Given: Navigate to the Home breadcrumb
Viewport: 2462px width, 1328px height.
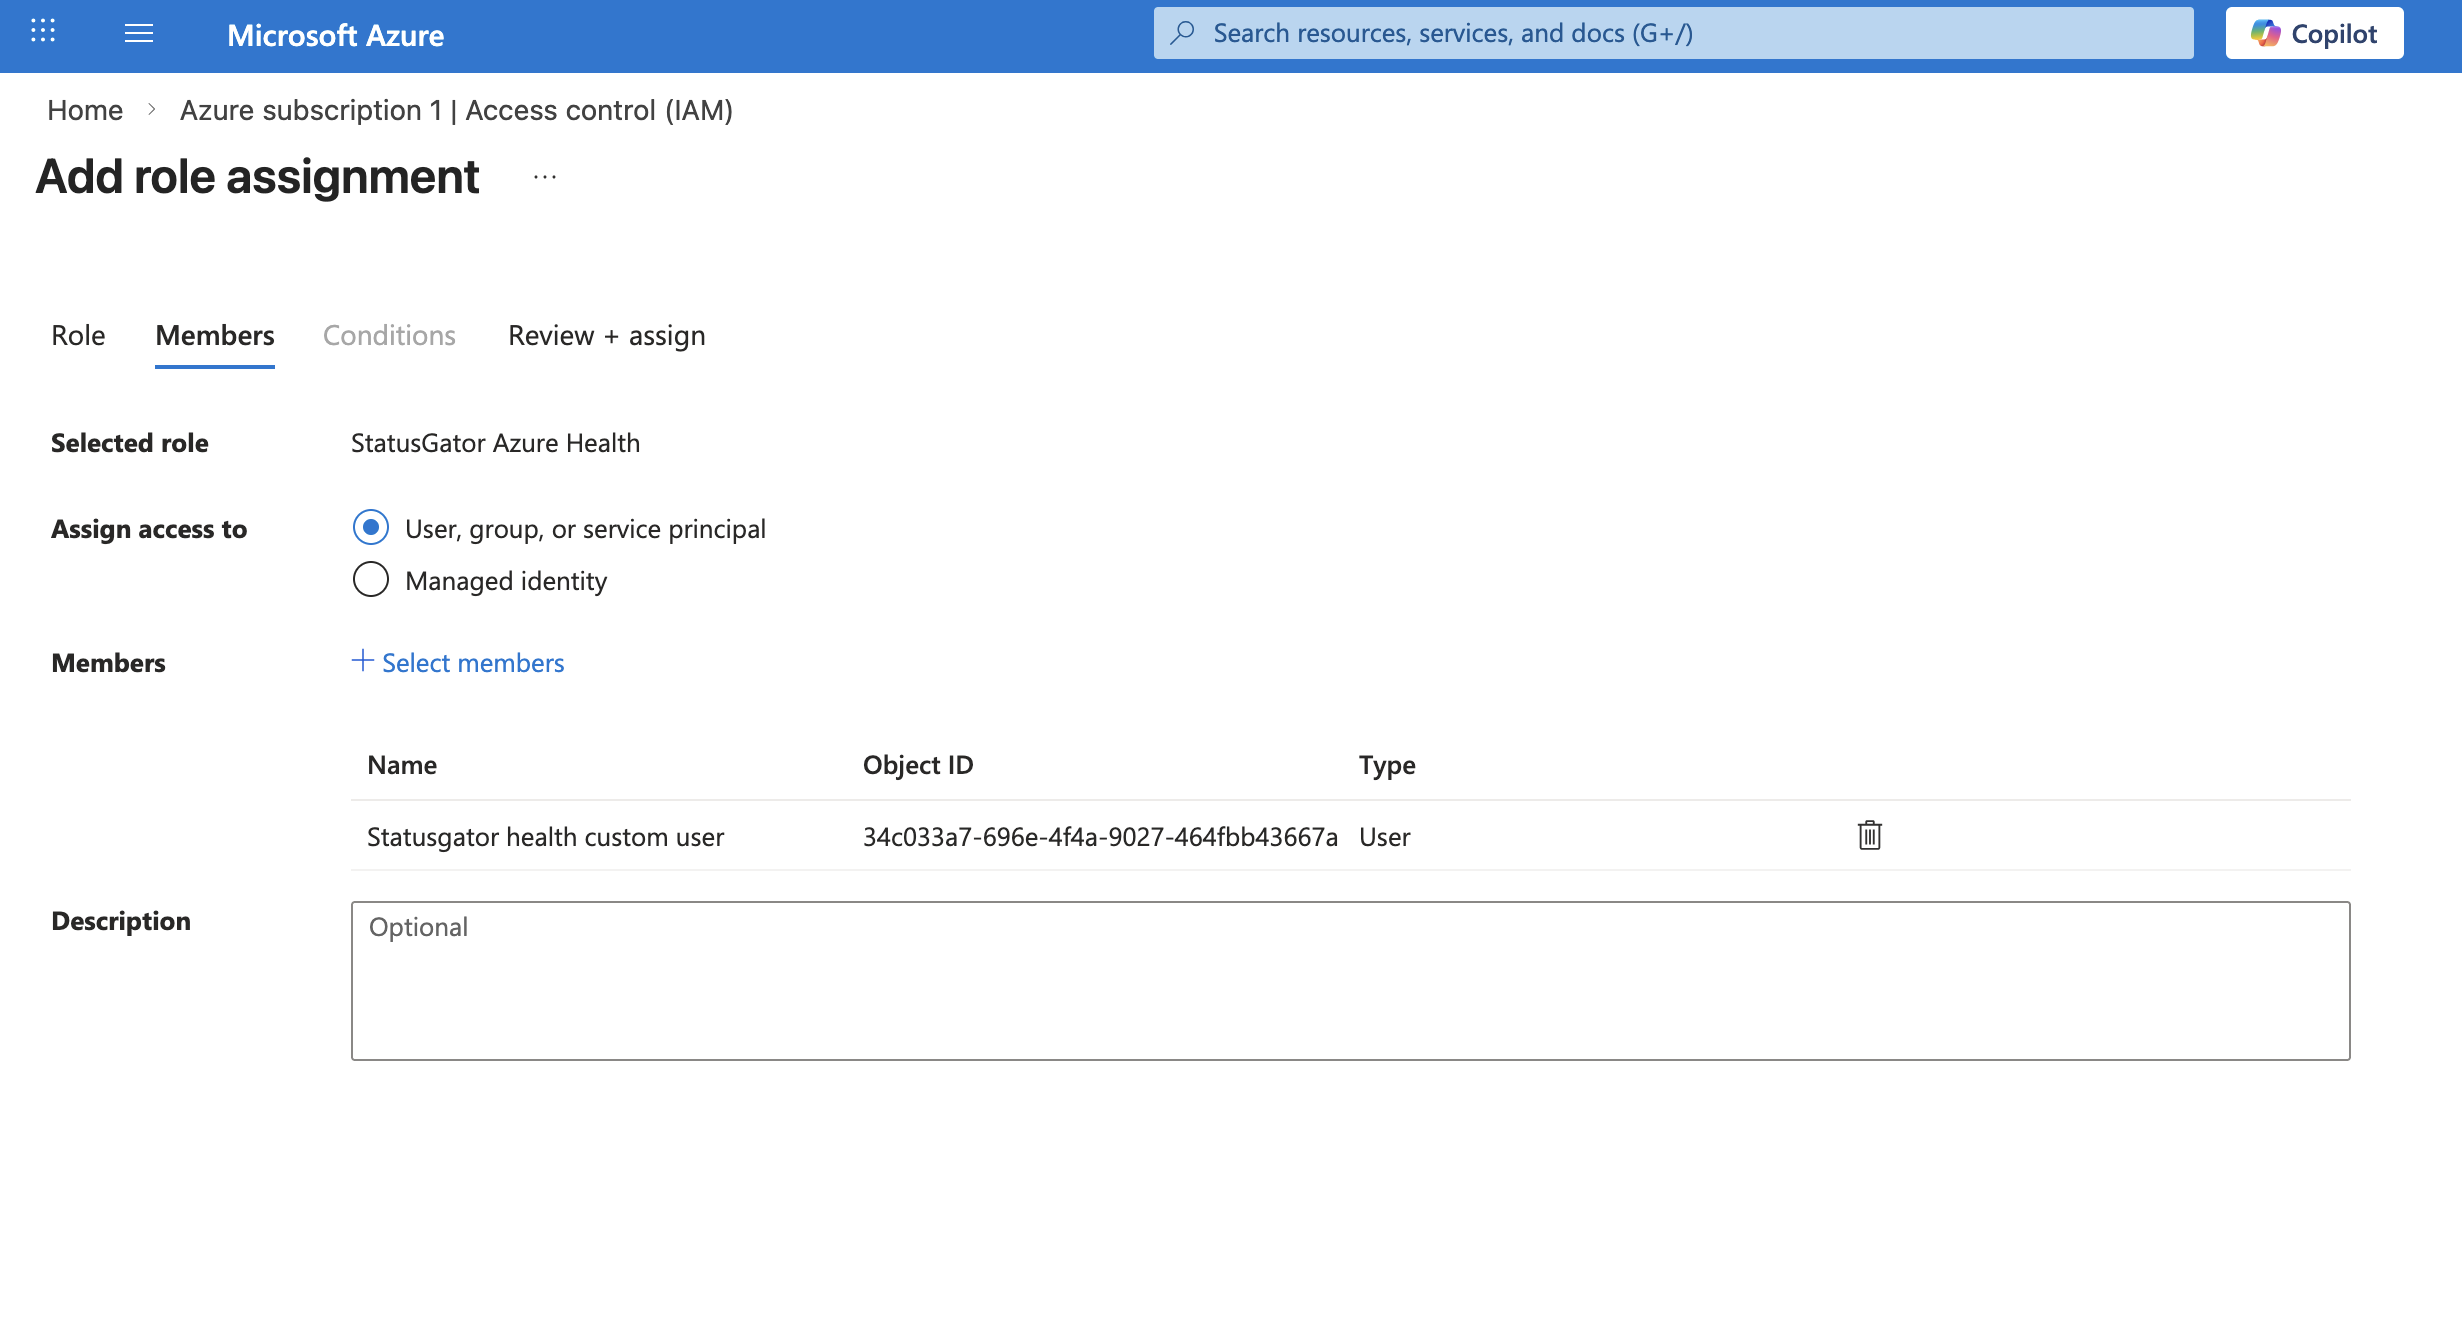Looking at the screenshot, I should coord(85,110).
